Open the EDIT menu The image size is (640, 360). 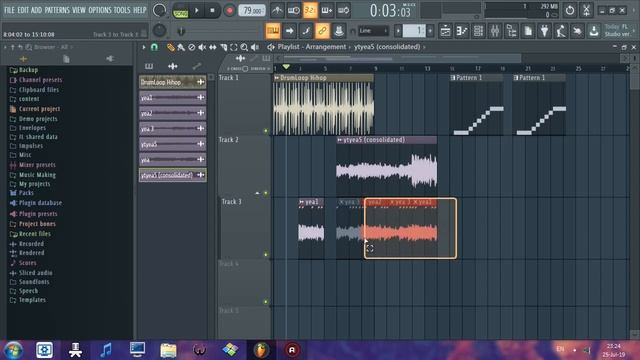click(23, 10)
